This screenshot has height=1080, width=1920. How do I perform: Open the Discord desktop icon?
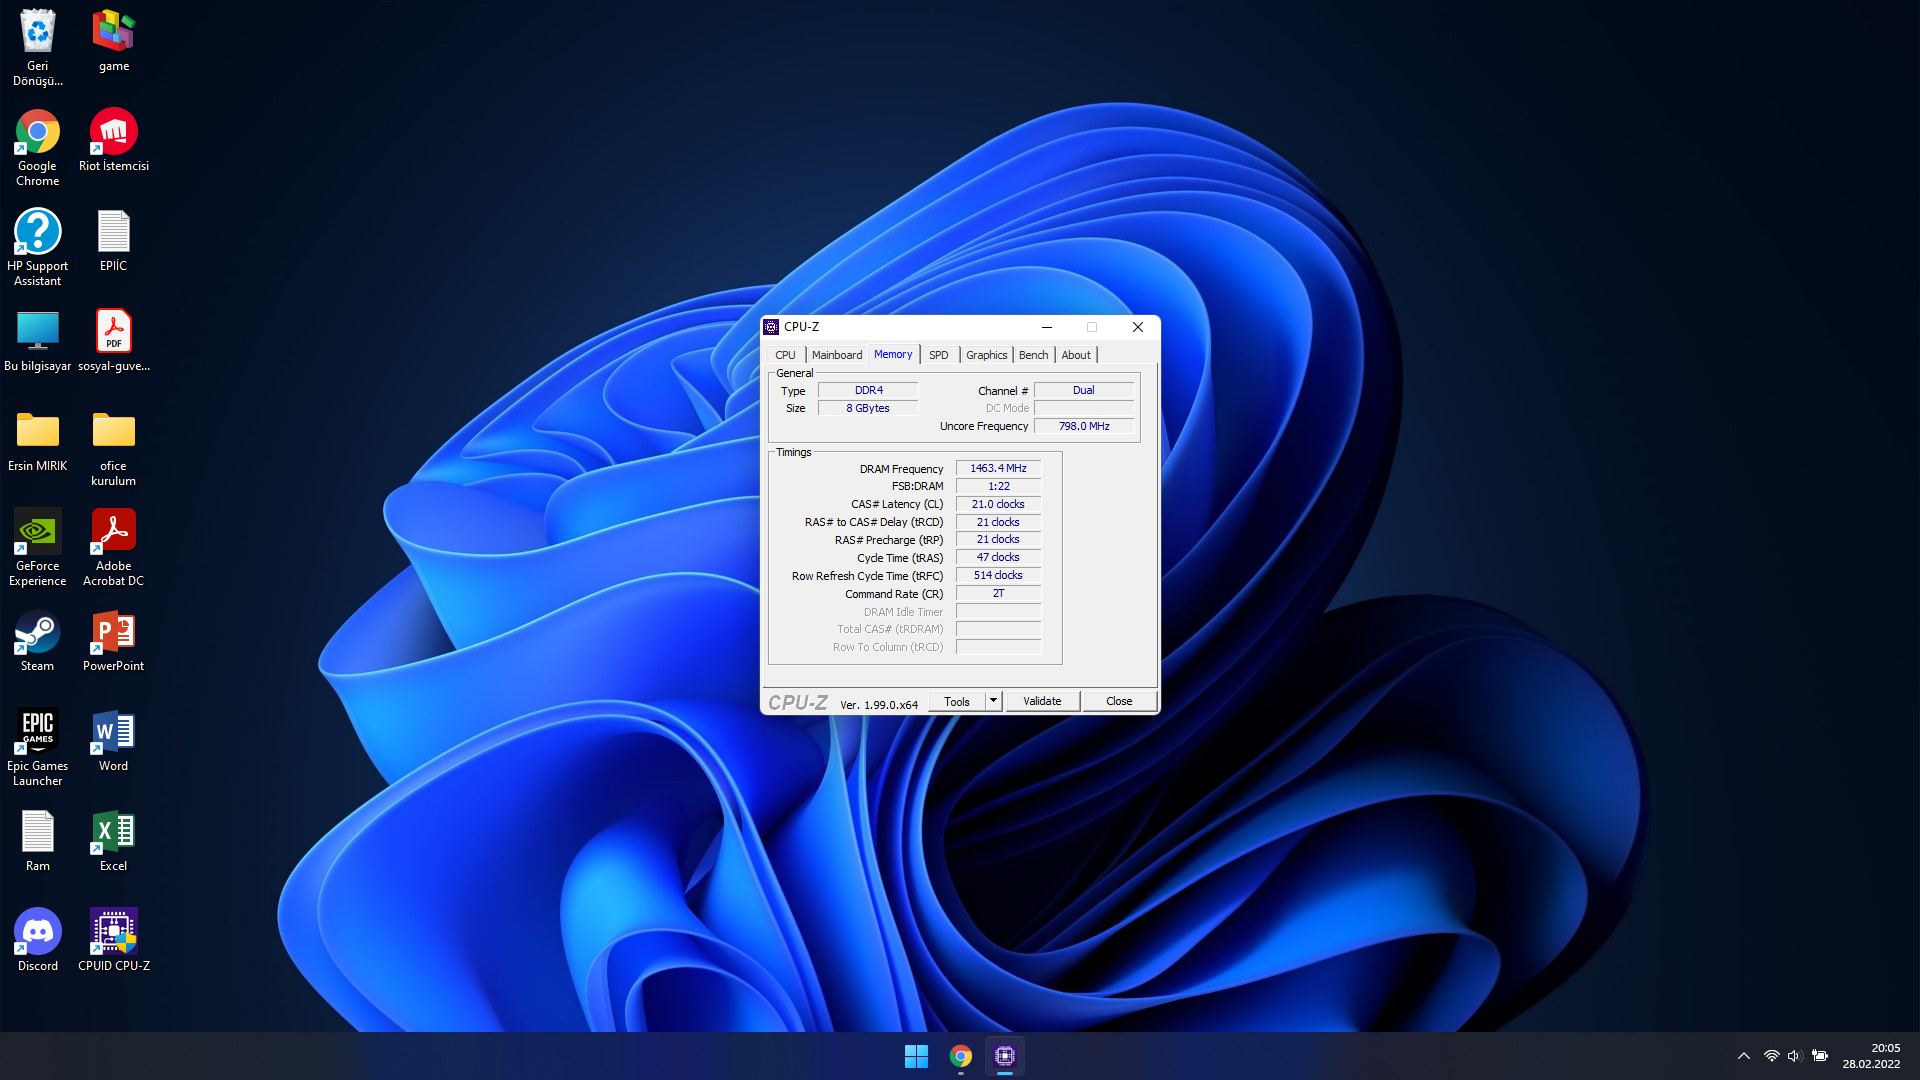pyautogui.click(x=37, y=934)
